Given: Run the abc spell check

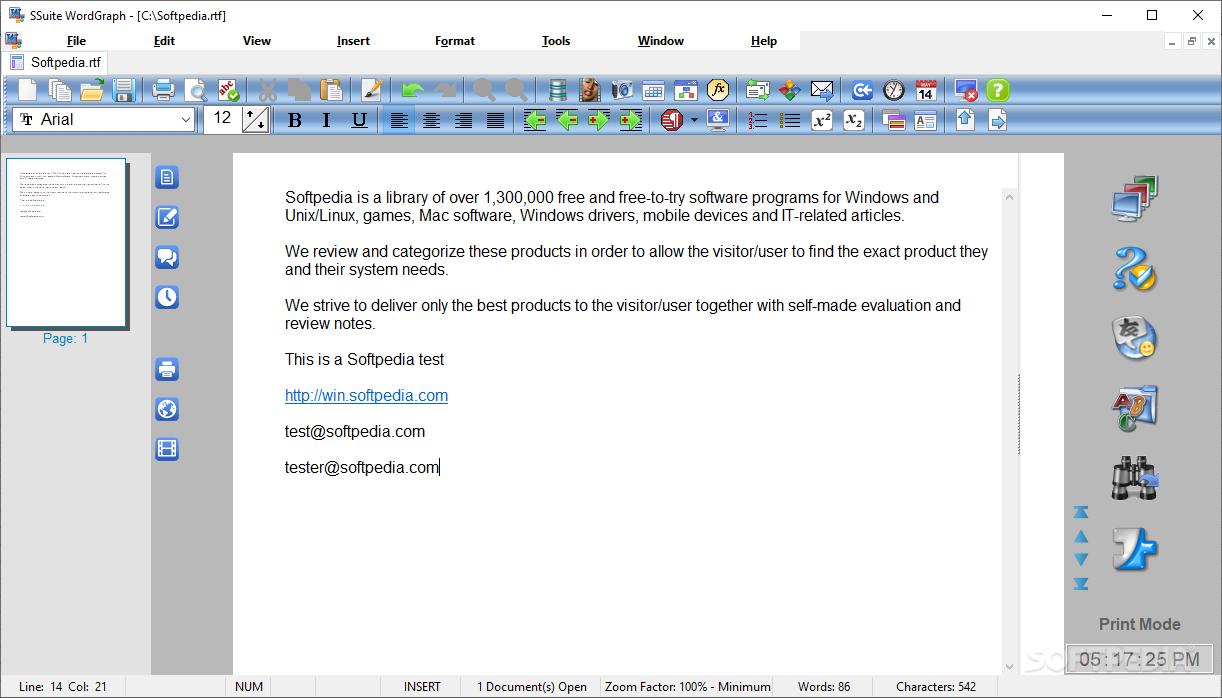Looking at the screenshot, I should click(x=228, y=90).
